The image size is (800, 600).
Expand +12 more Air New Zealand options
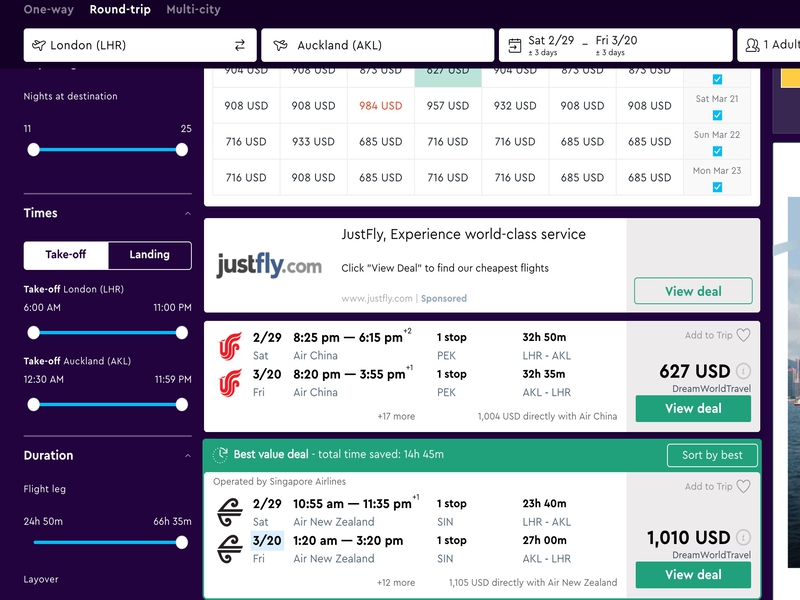click(x=396, y=583)
